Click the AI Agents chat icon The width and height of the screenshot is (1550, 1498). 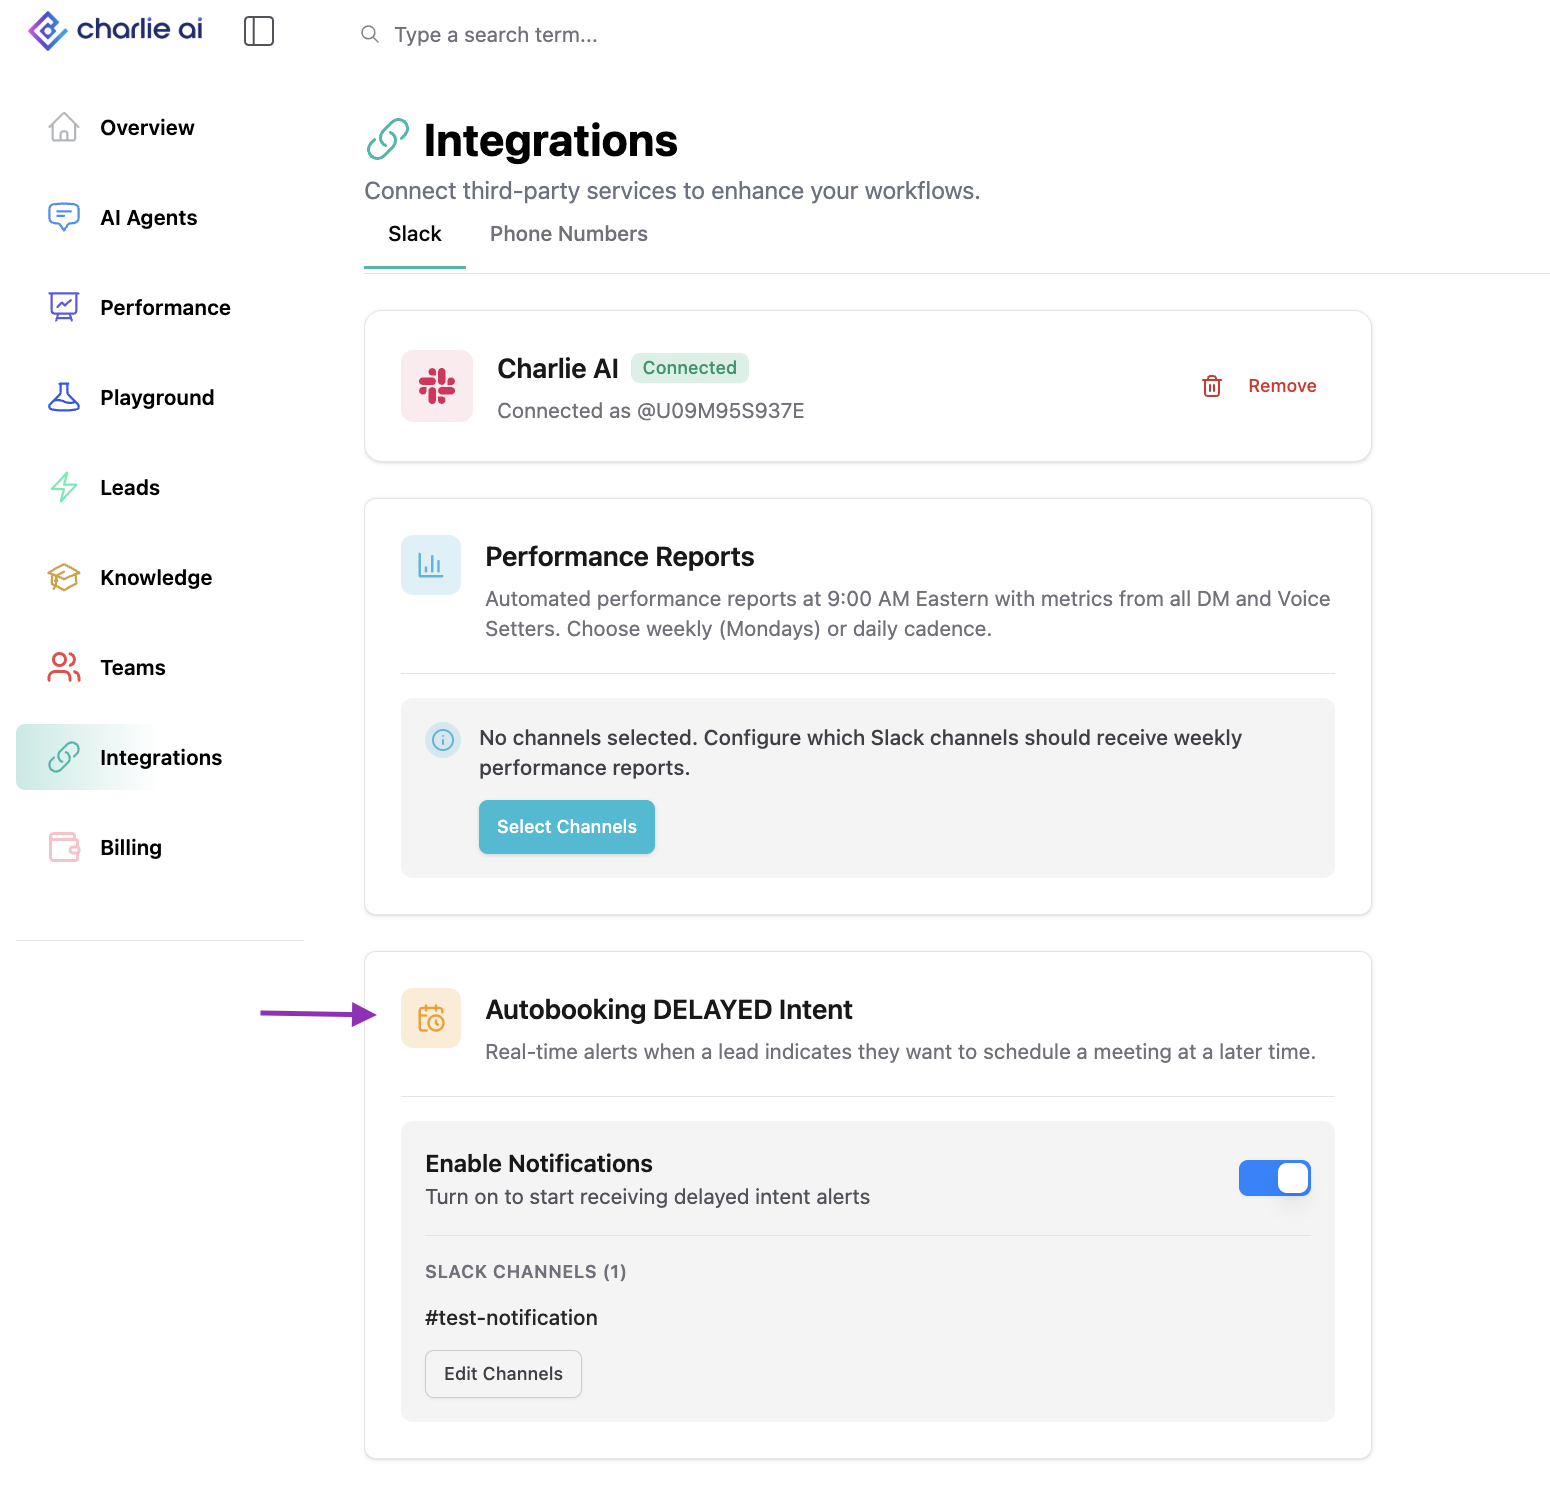64,217
